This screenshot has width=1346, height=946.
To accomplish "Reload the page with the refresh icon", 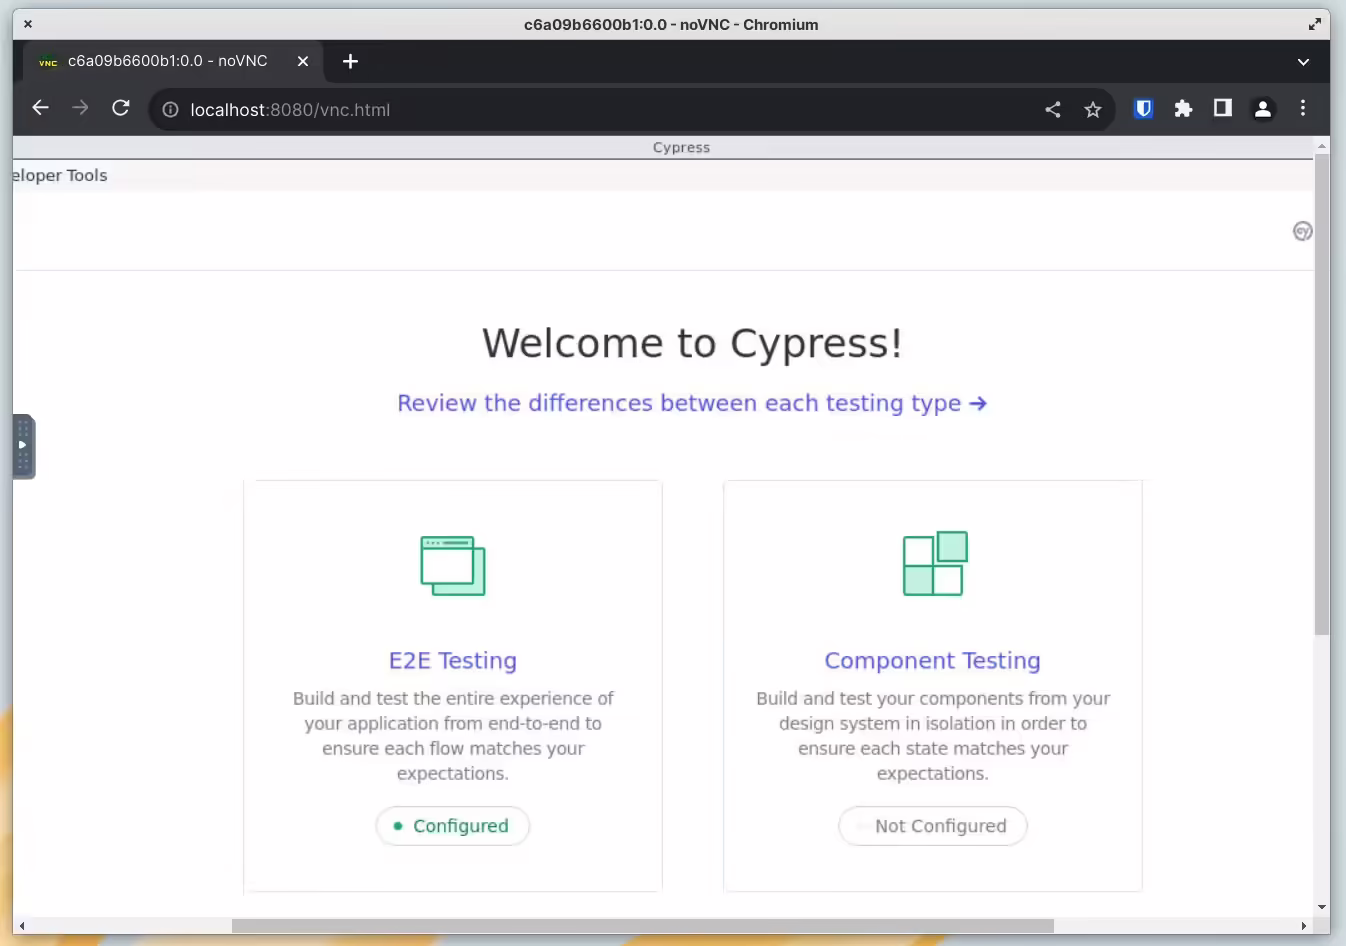I will point(121,108).
